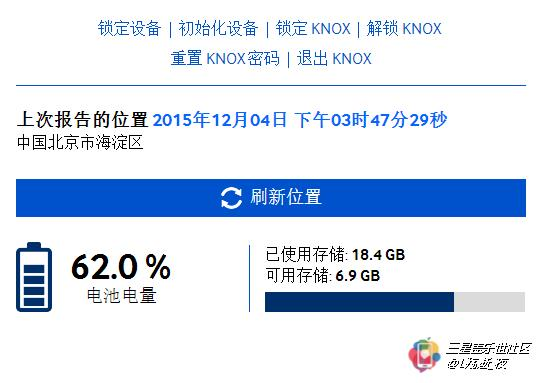Click the dark blue used storage bar
544x383 pixels.
point(359,302)
